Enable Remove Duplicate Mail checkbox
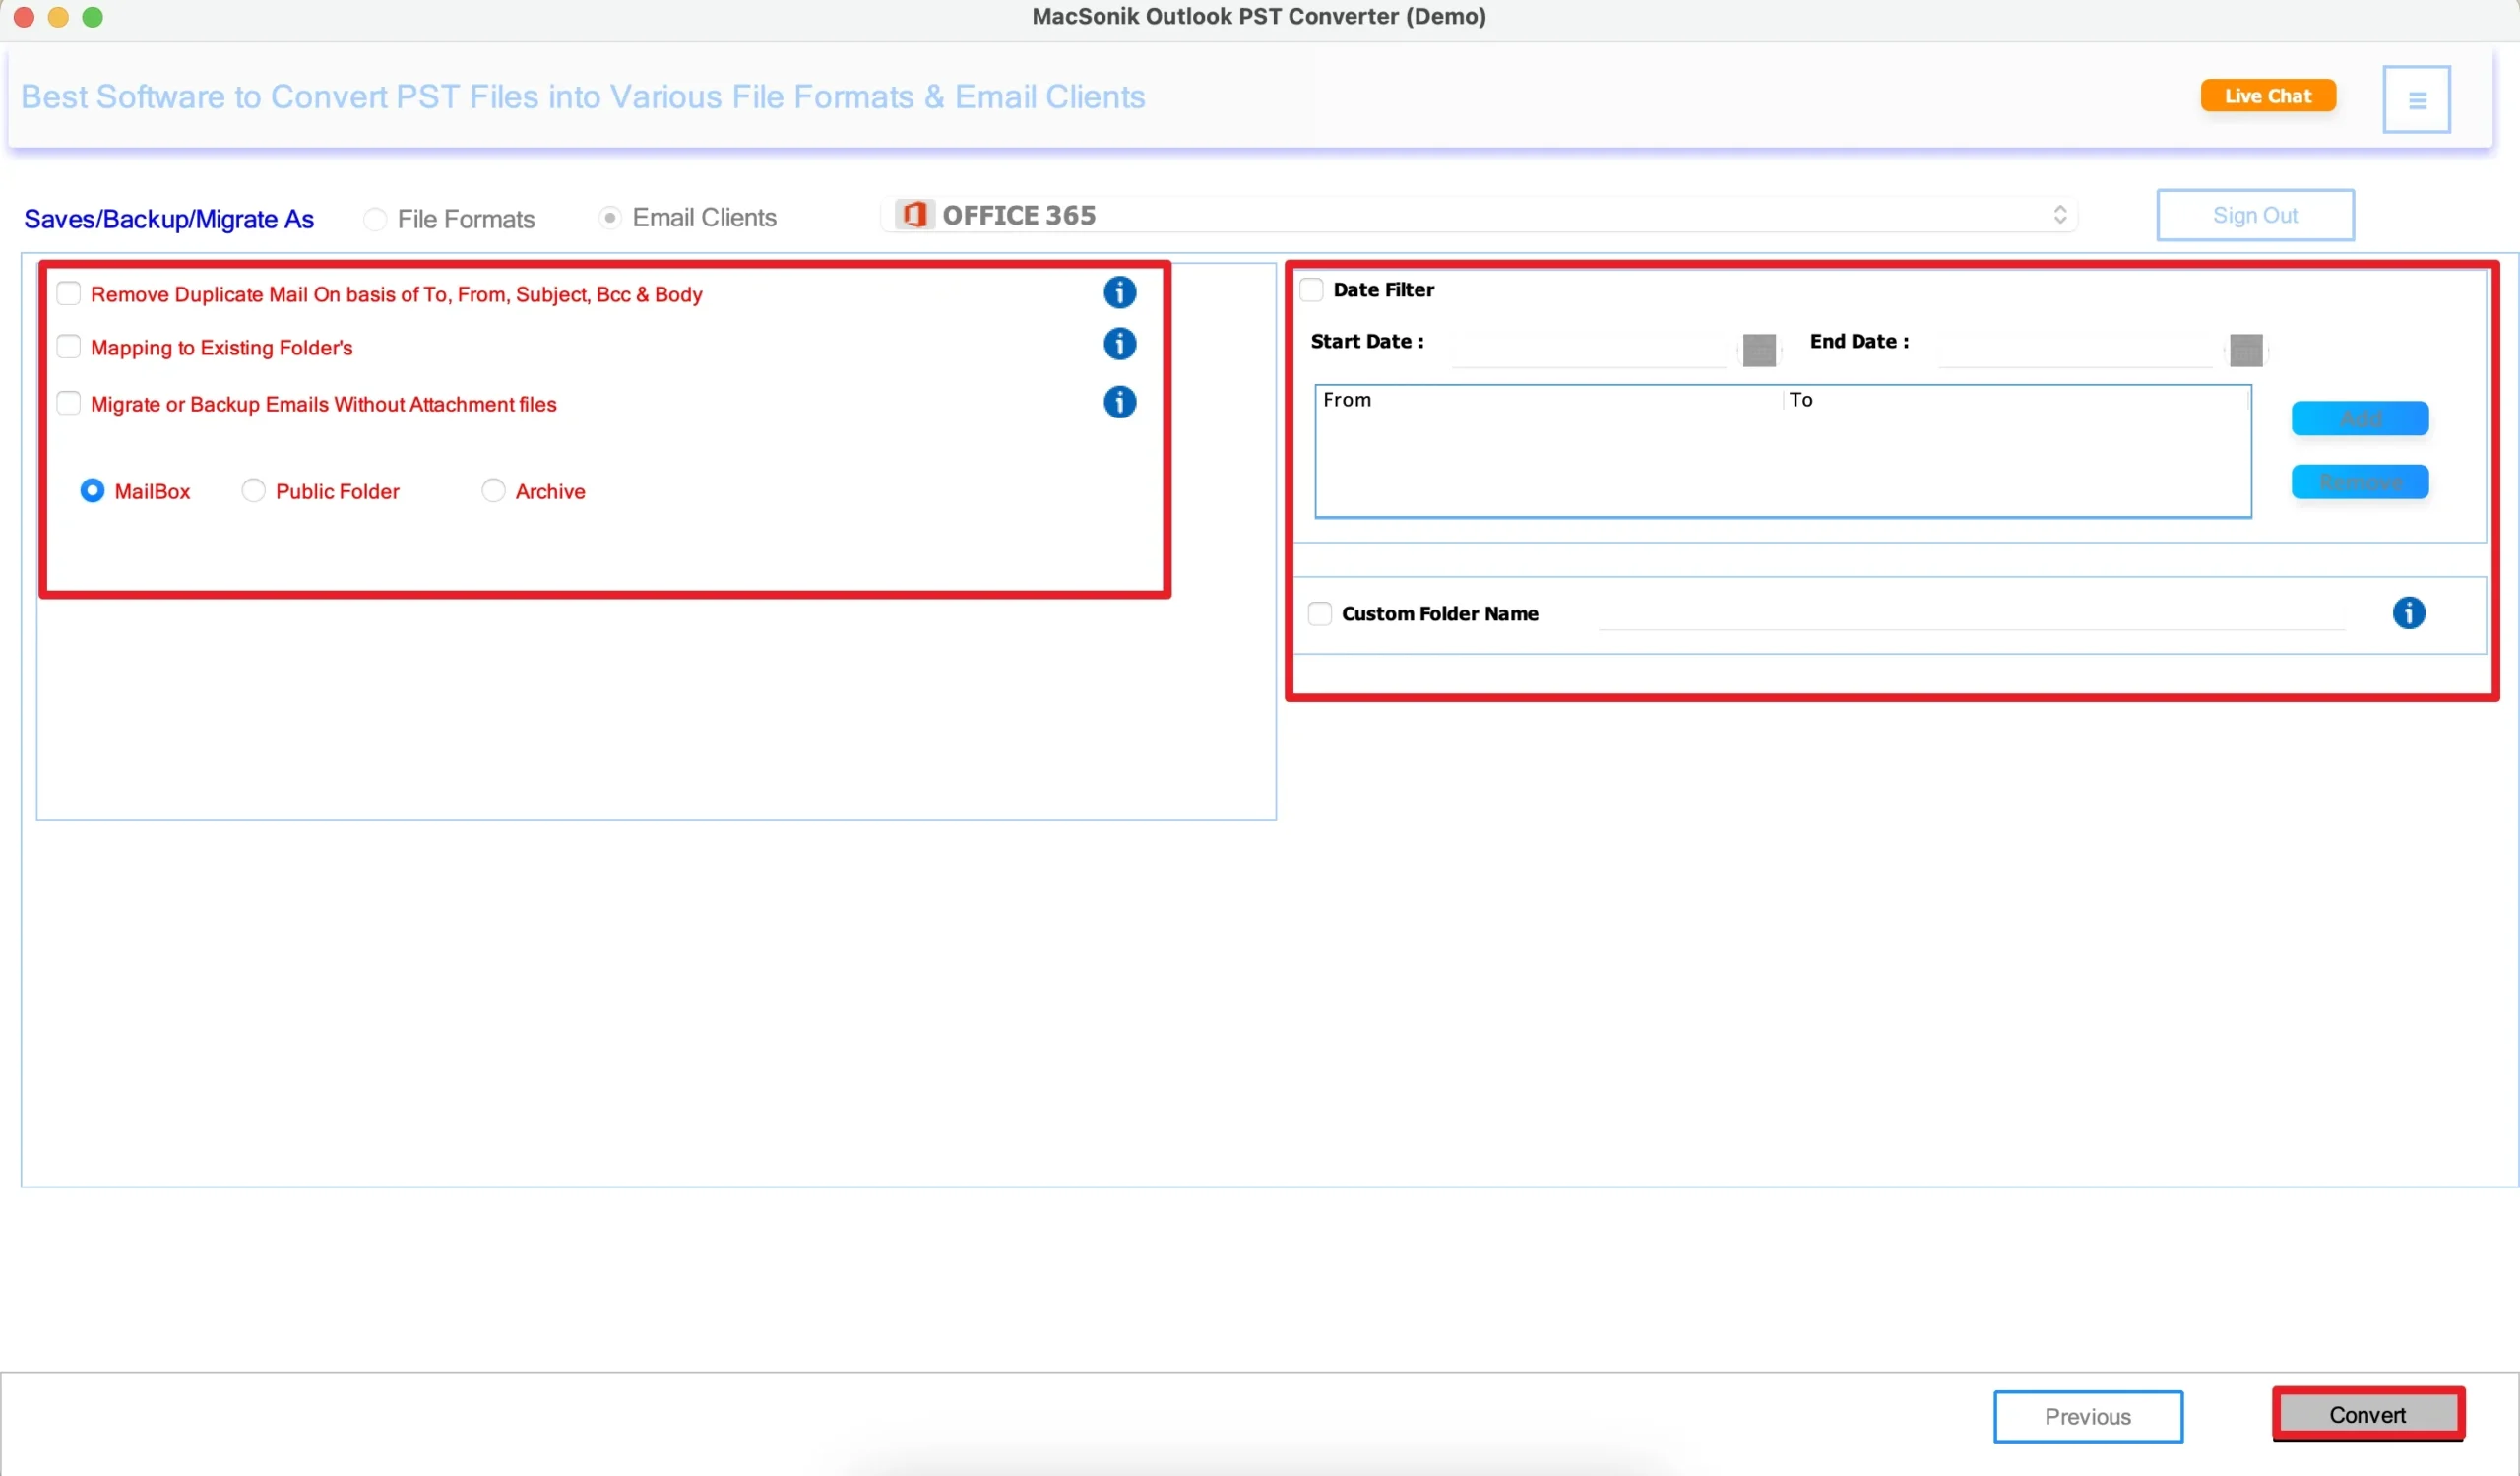The width and height of the screenshot is (2520, 1476). click(68, 293)
